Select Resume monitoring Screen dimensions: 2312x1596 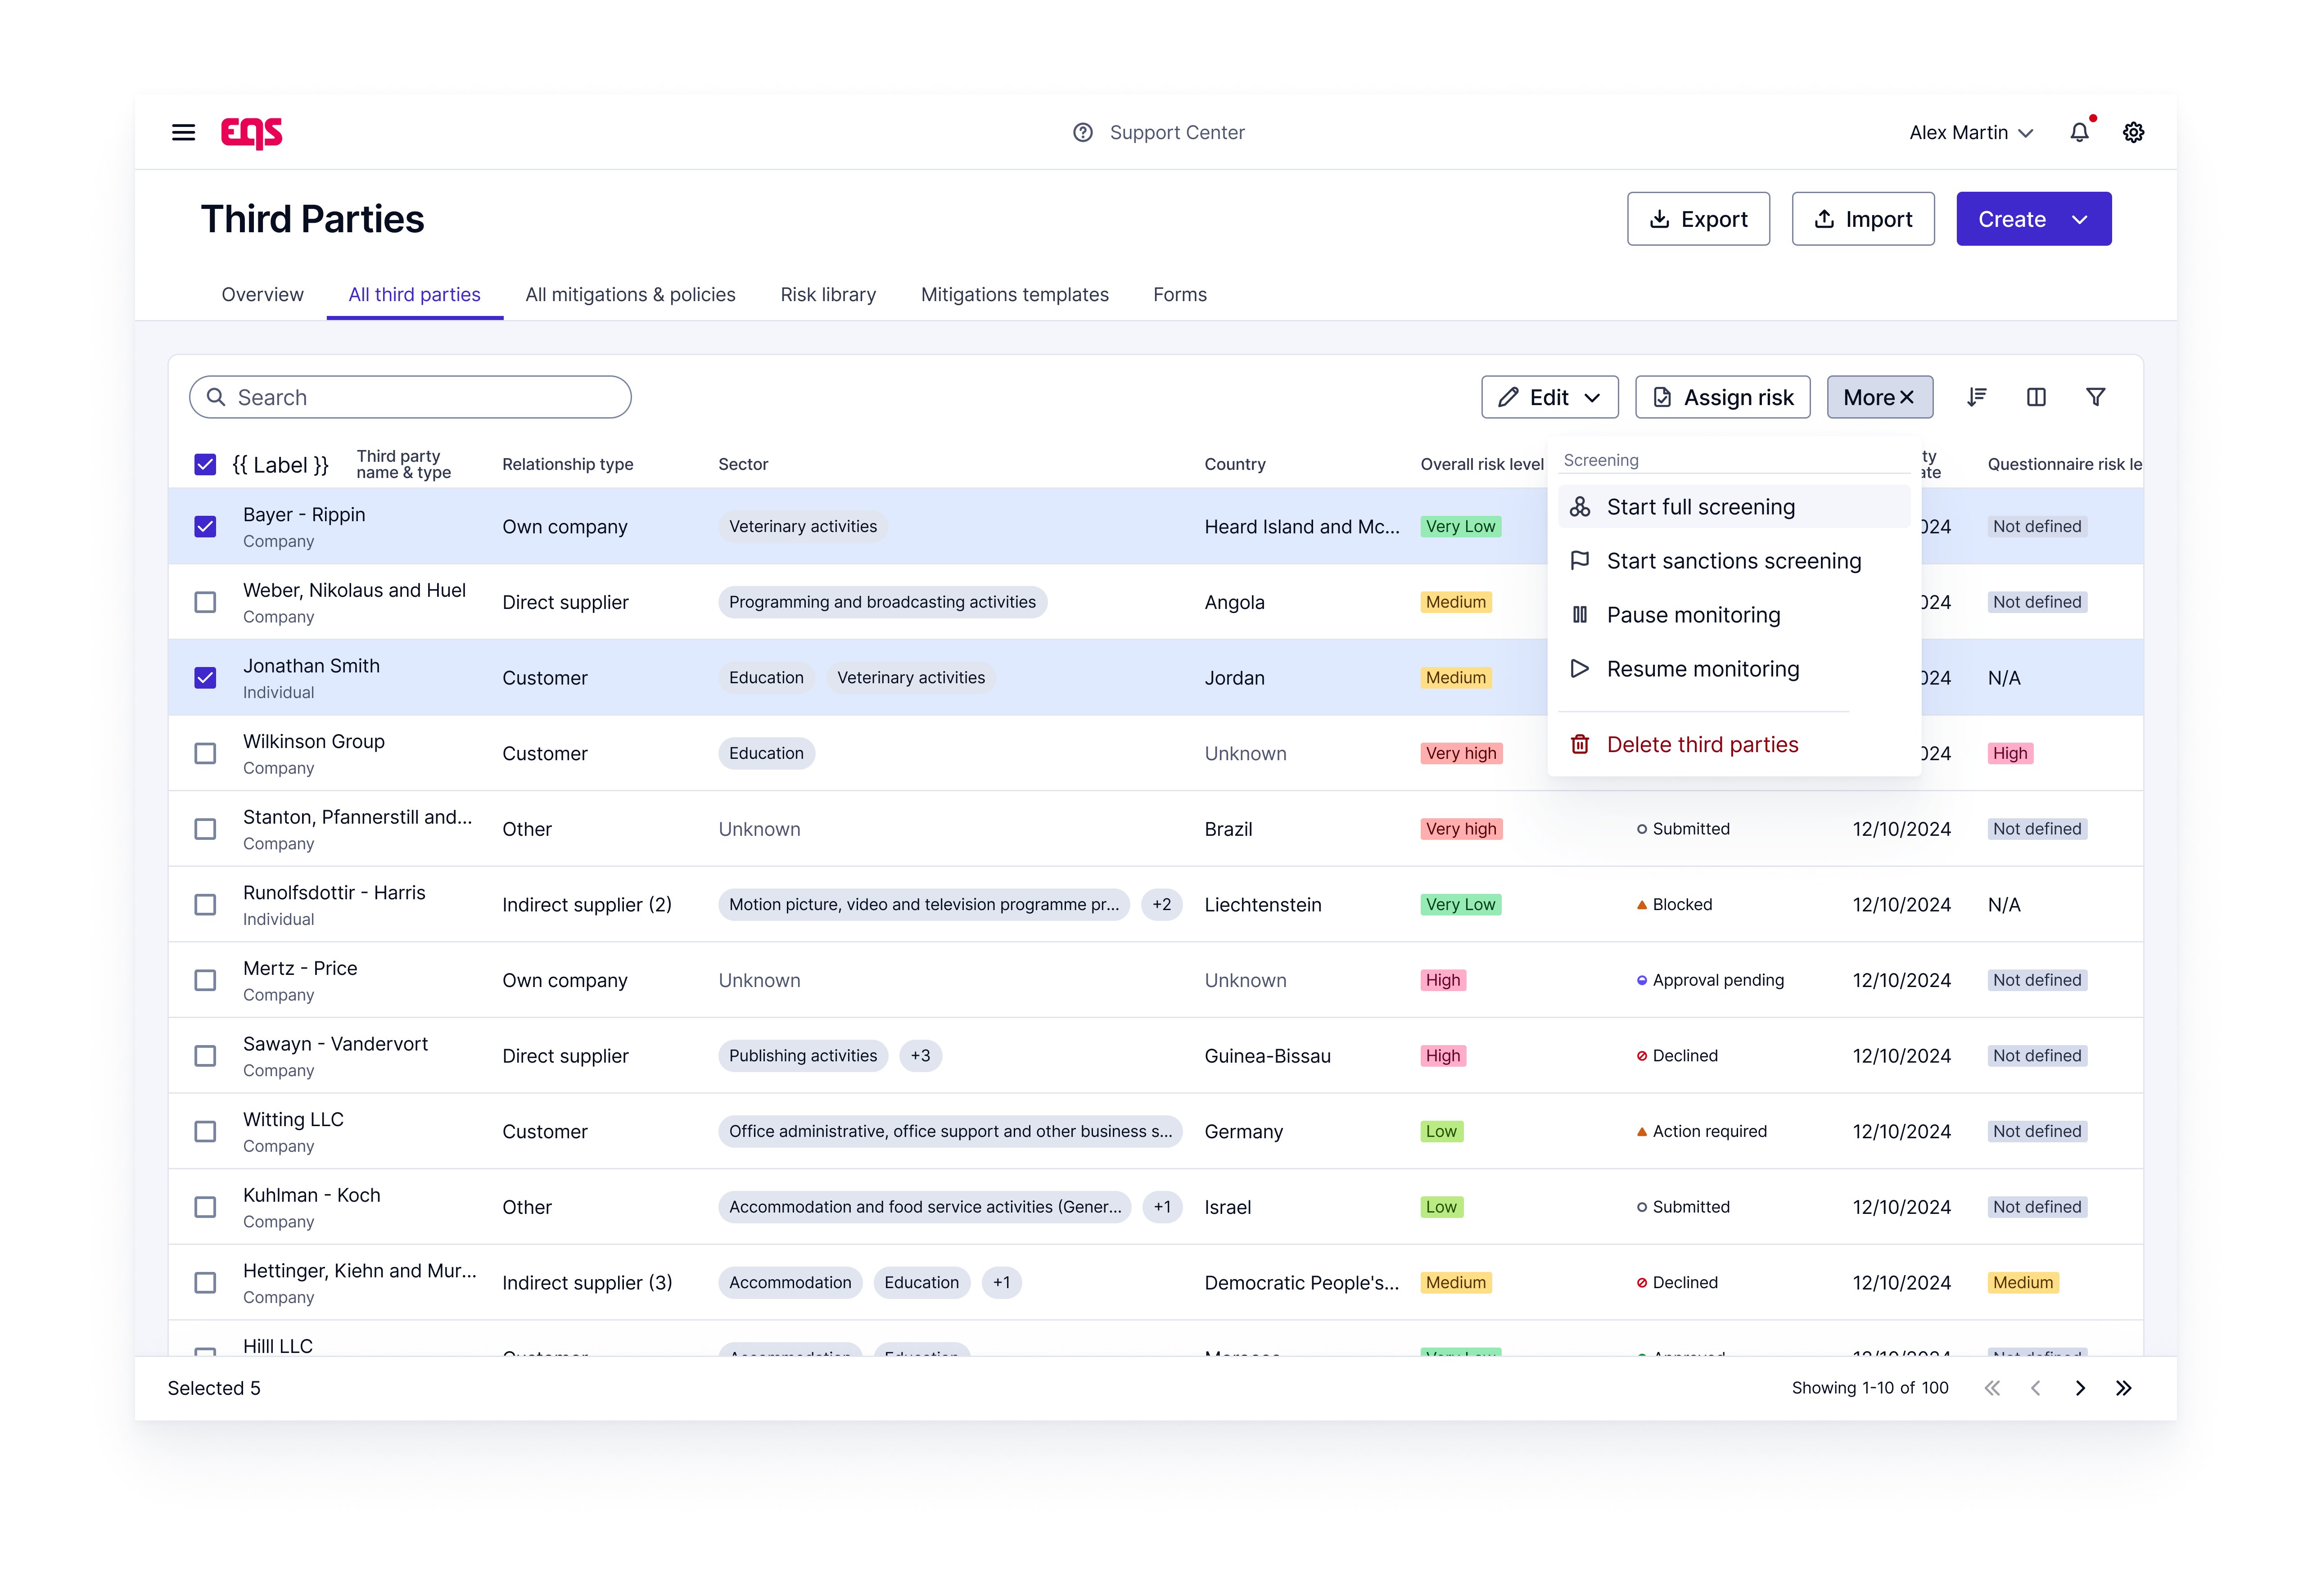pos(1733,669)
